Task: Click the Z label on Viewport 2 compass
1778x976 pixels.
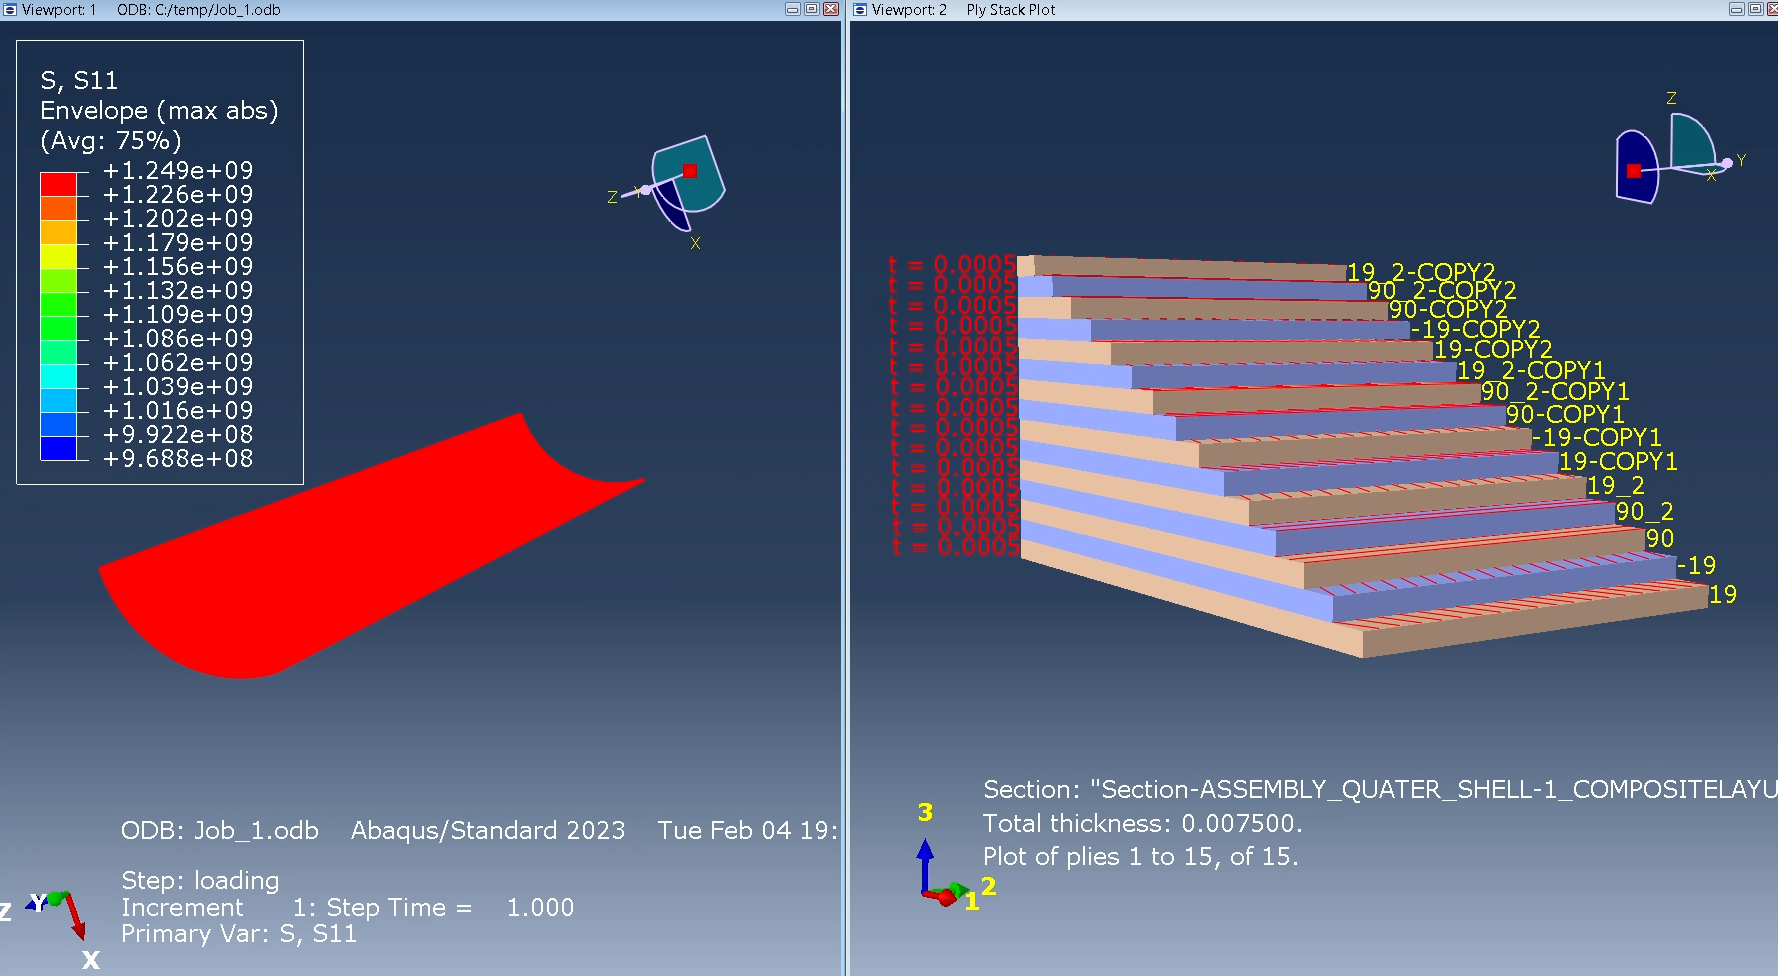Action: click(x=1671, y=97)
